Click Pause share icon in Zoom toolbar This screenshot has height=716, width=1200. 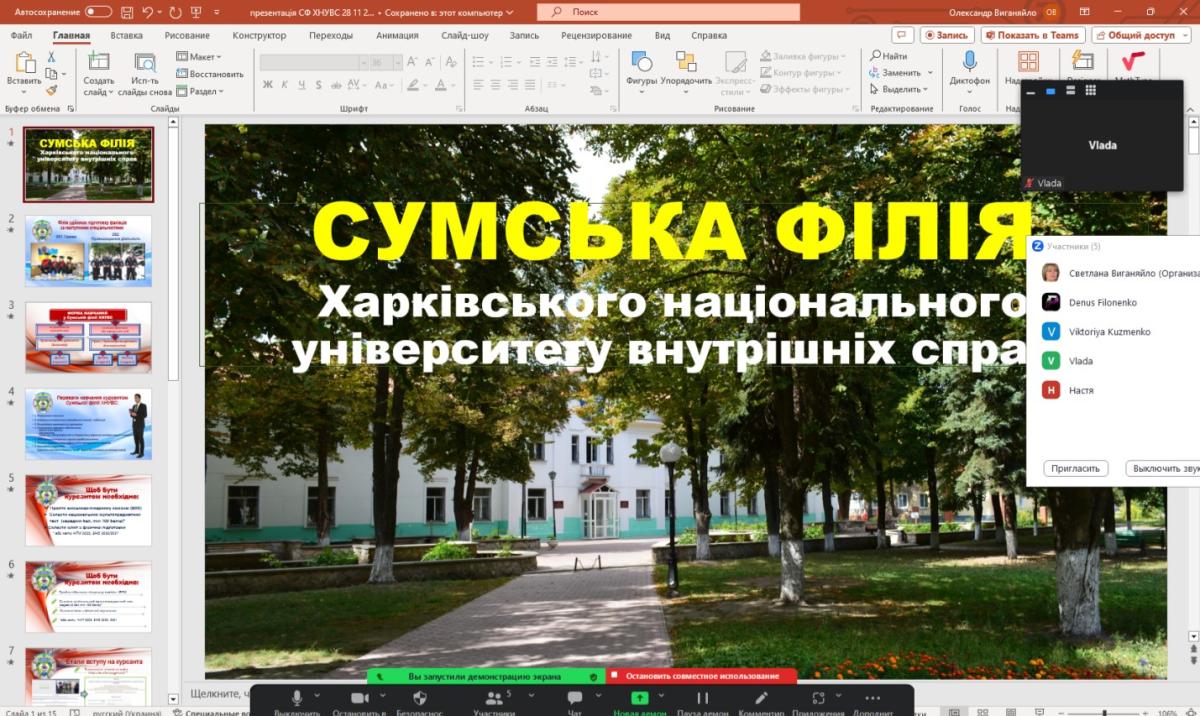tap(702, 698)
